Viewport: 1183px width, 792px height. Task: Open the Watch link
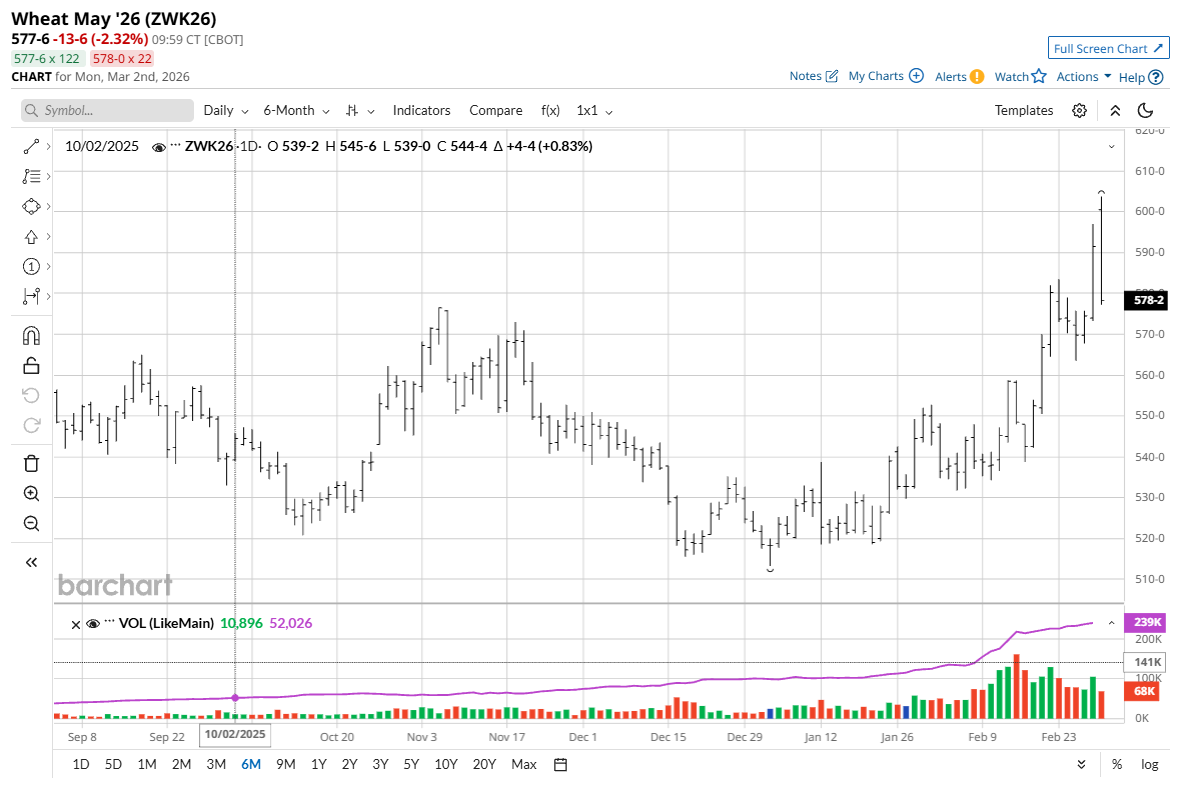coord(1011,76)
